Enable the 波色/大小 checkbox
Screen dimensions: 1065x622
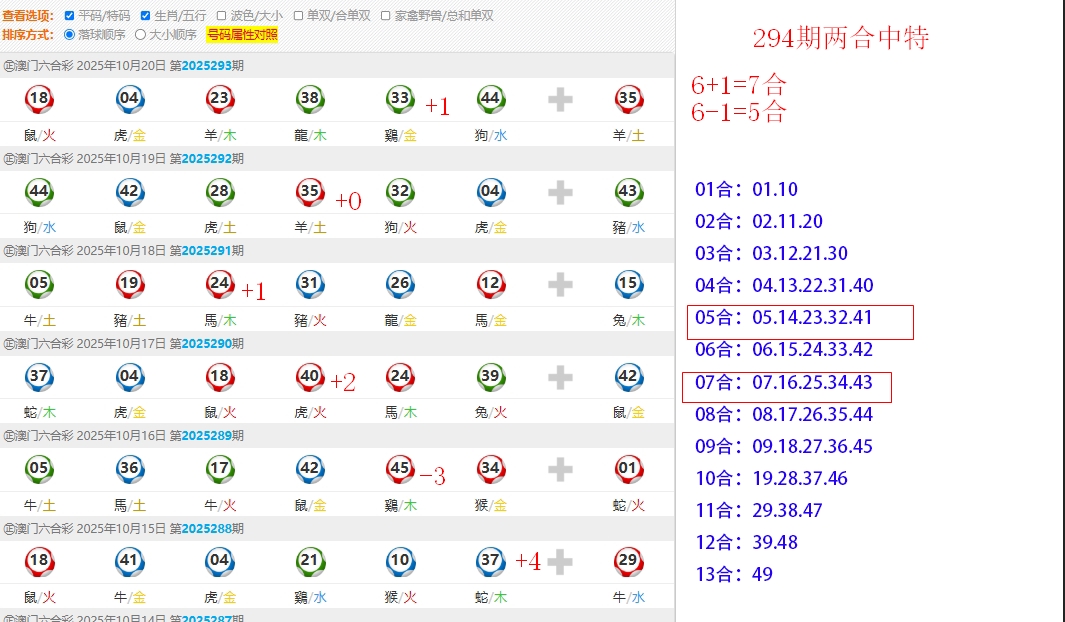(222, 16)
